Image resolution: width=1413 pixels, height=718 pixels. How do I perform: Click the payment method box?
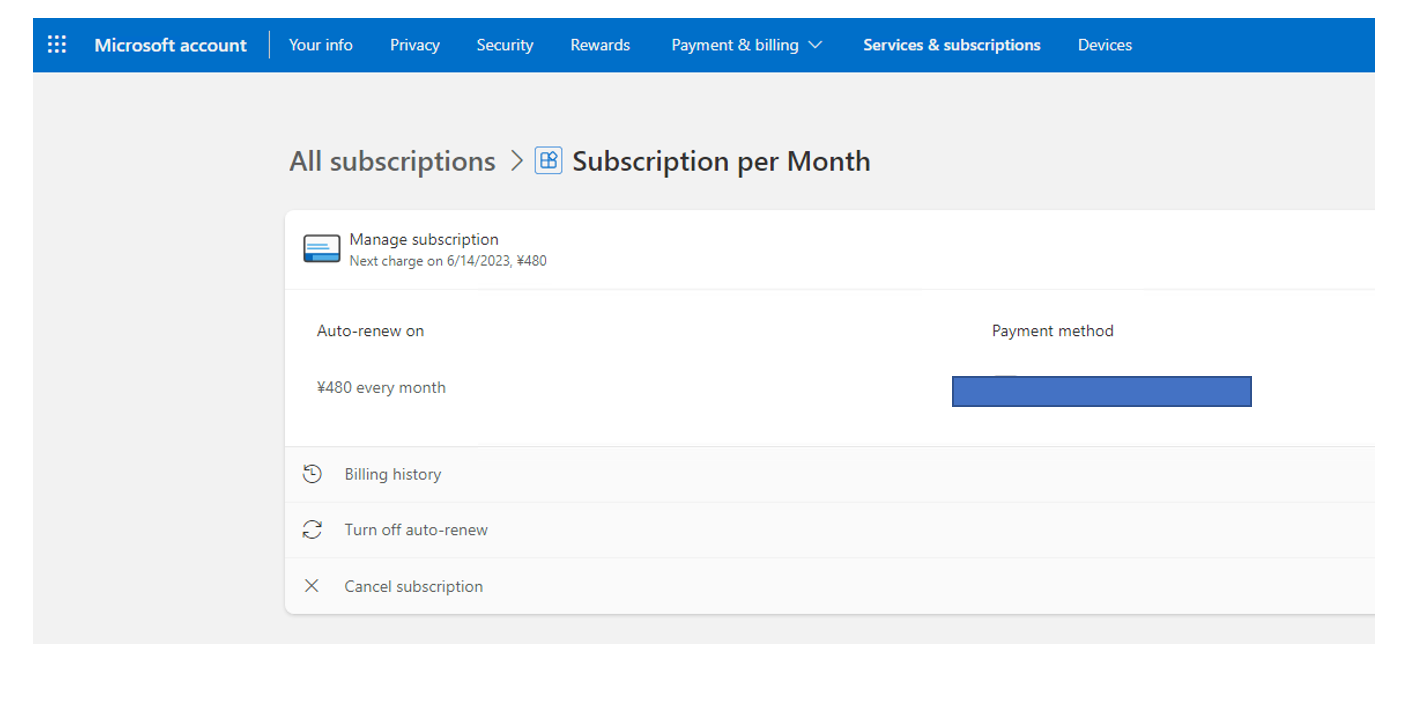[x=1101, y=391]
